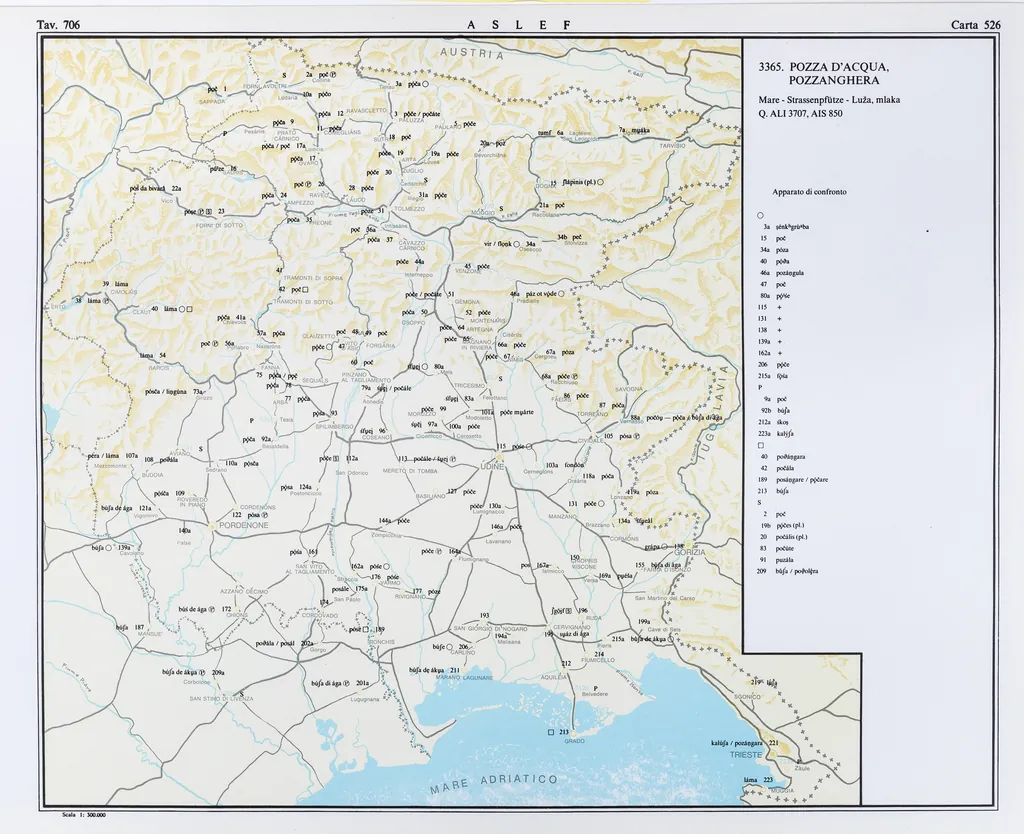Click the 'Carta 526' label
Viewport: 1024px width, 834px height.
coord(977,25)
